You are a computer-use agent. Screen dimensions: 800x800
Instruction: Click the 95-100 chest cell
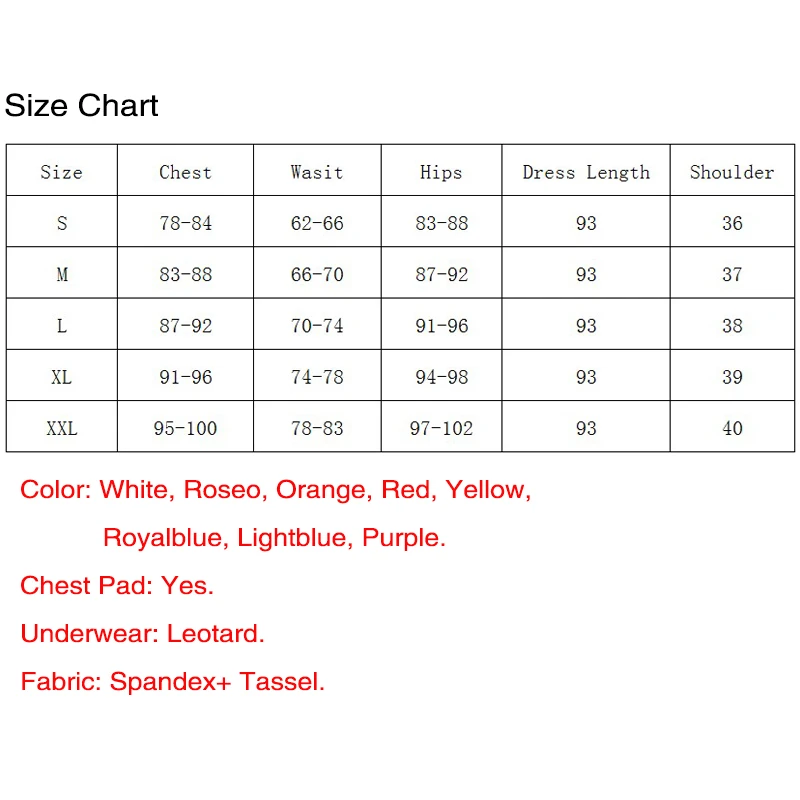(x=185, y=428)
